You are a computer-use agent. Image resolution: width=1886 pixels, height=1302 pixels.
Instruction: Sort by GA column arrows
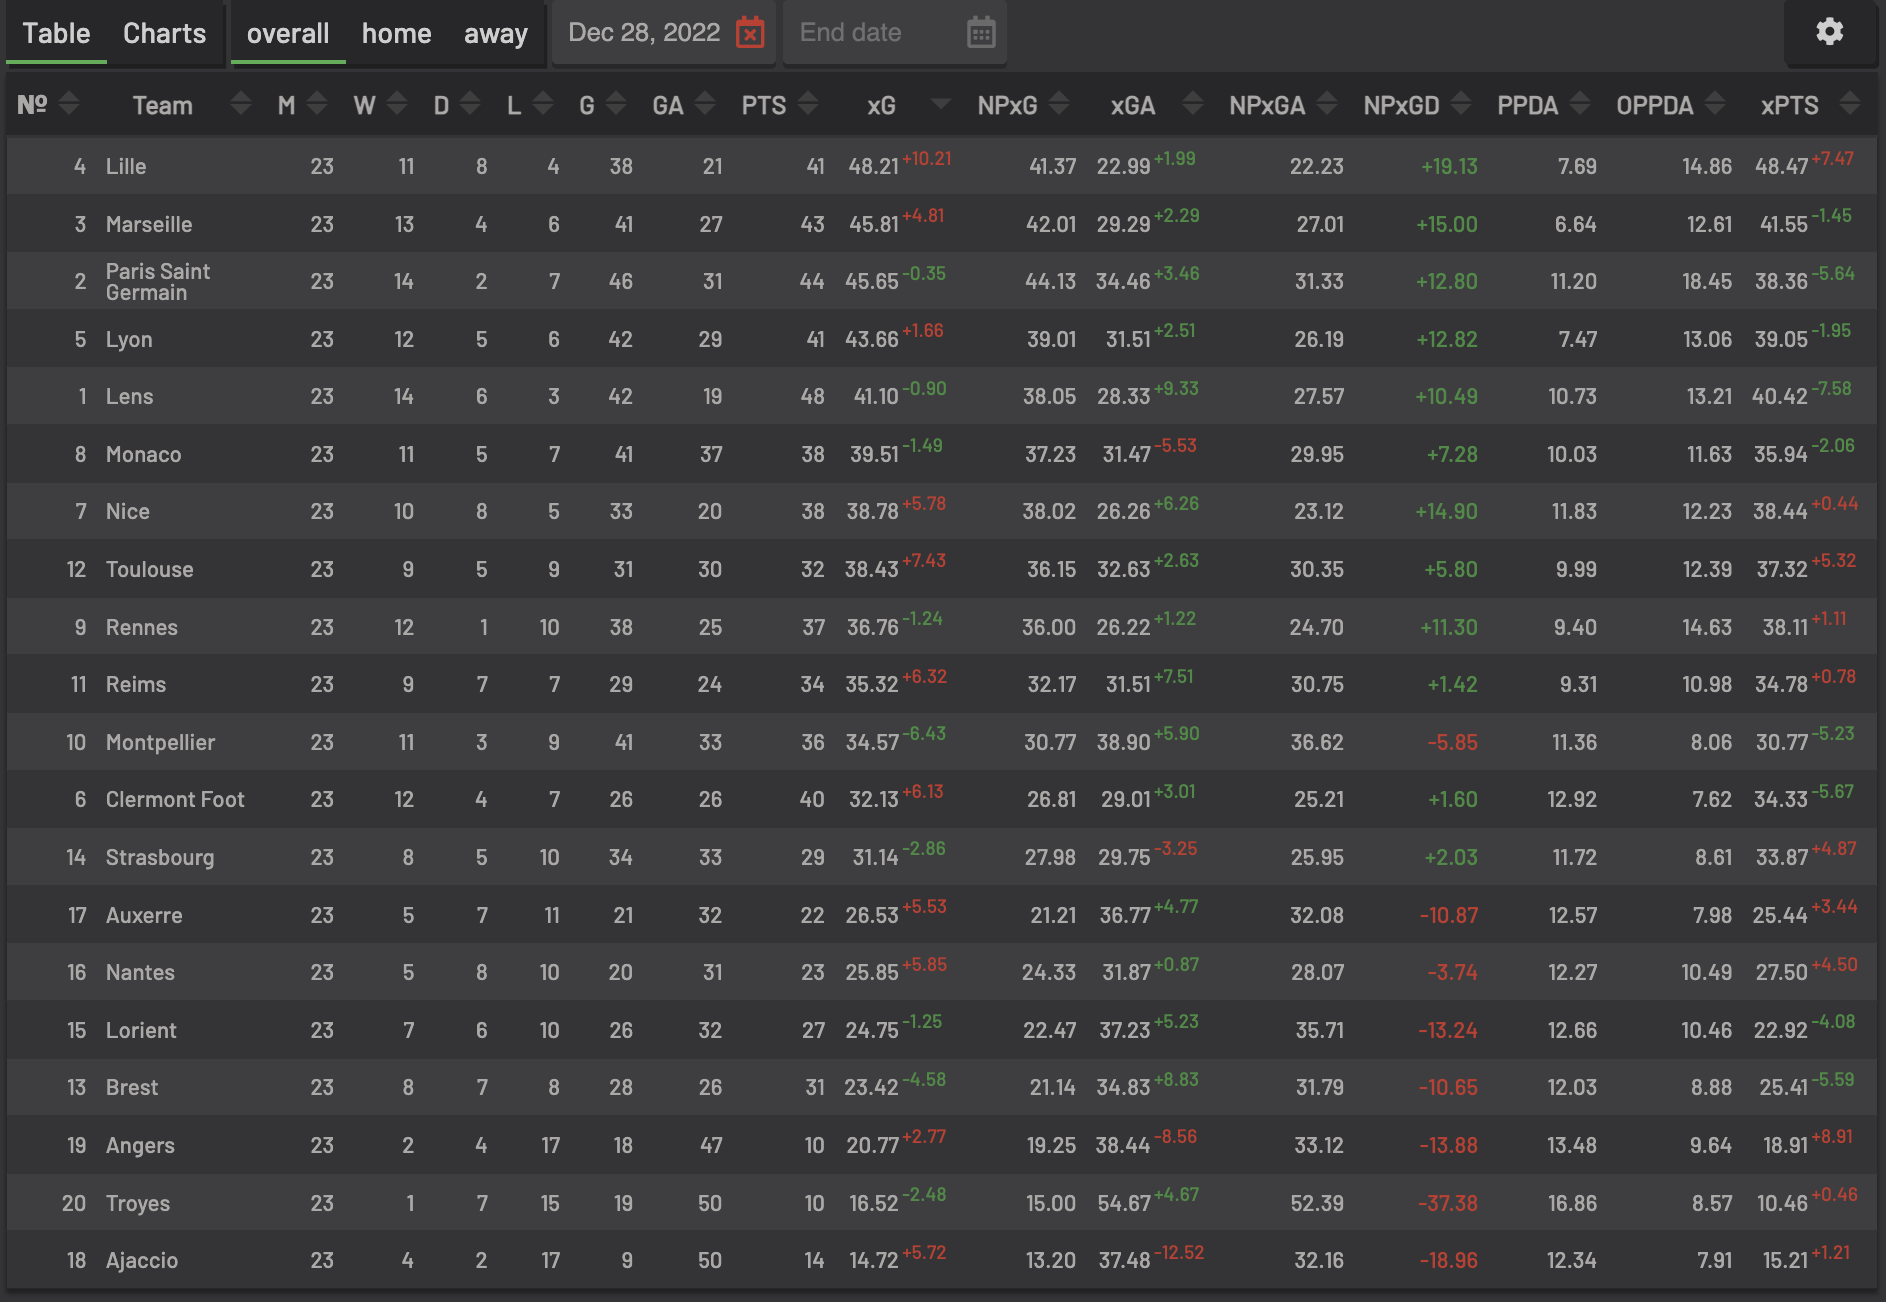pos(705,104)
